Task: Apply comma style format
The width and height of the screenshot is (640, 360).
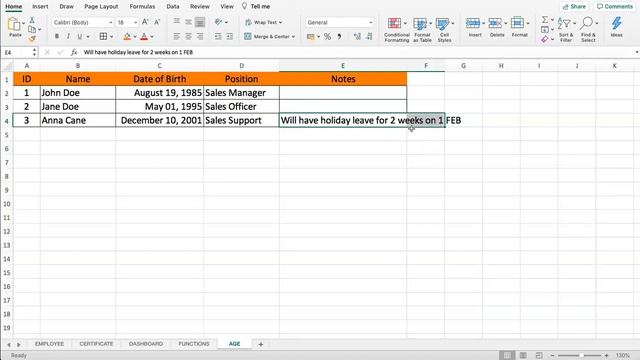Action: 339,37
